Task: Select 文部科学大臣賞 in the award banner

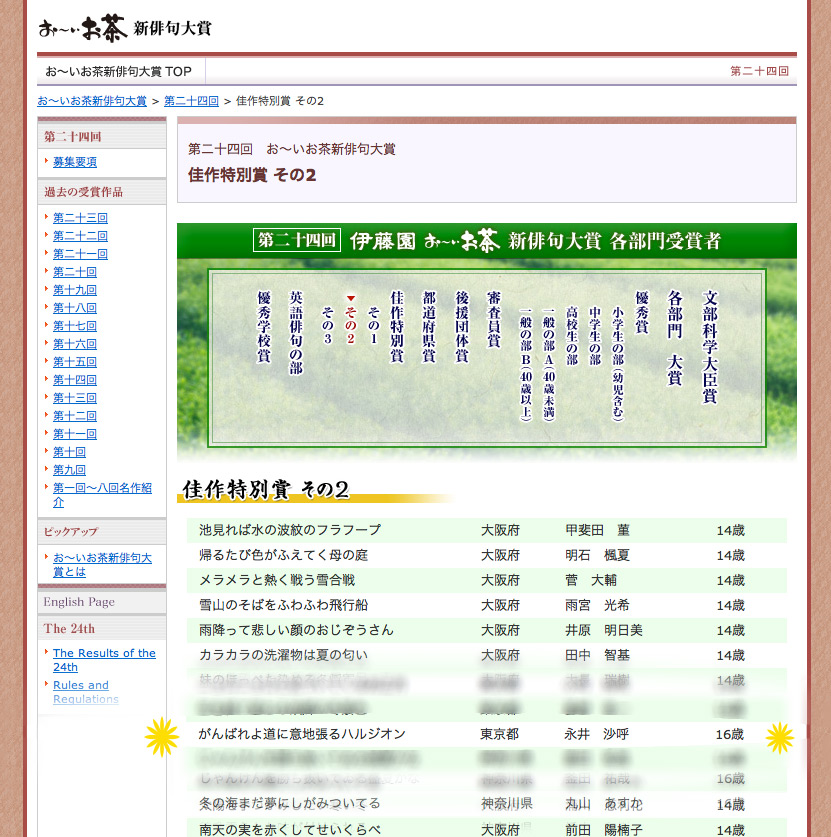Action: [x=709, y=347]
